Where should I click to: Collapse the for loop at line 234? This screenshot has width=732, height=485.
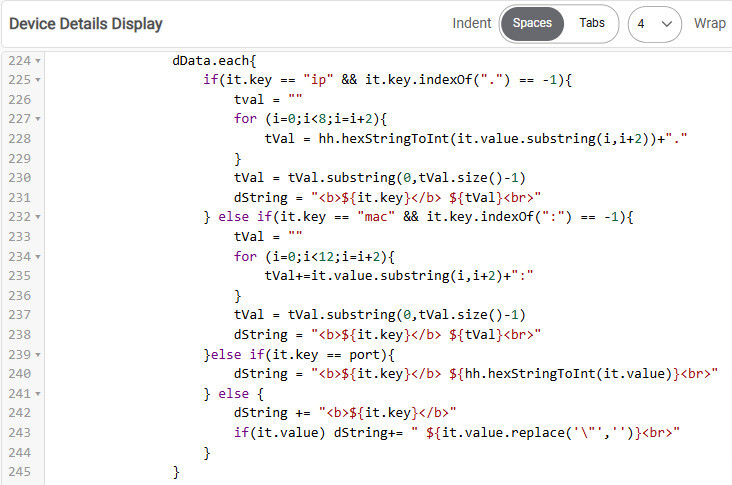[38, 255]
